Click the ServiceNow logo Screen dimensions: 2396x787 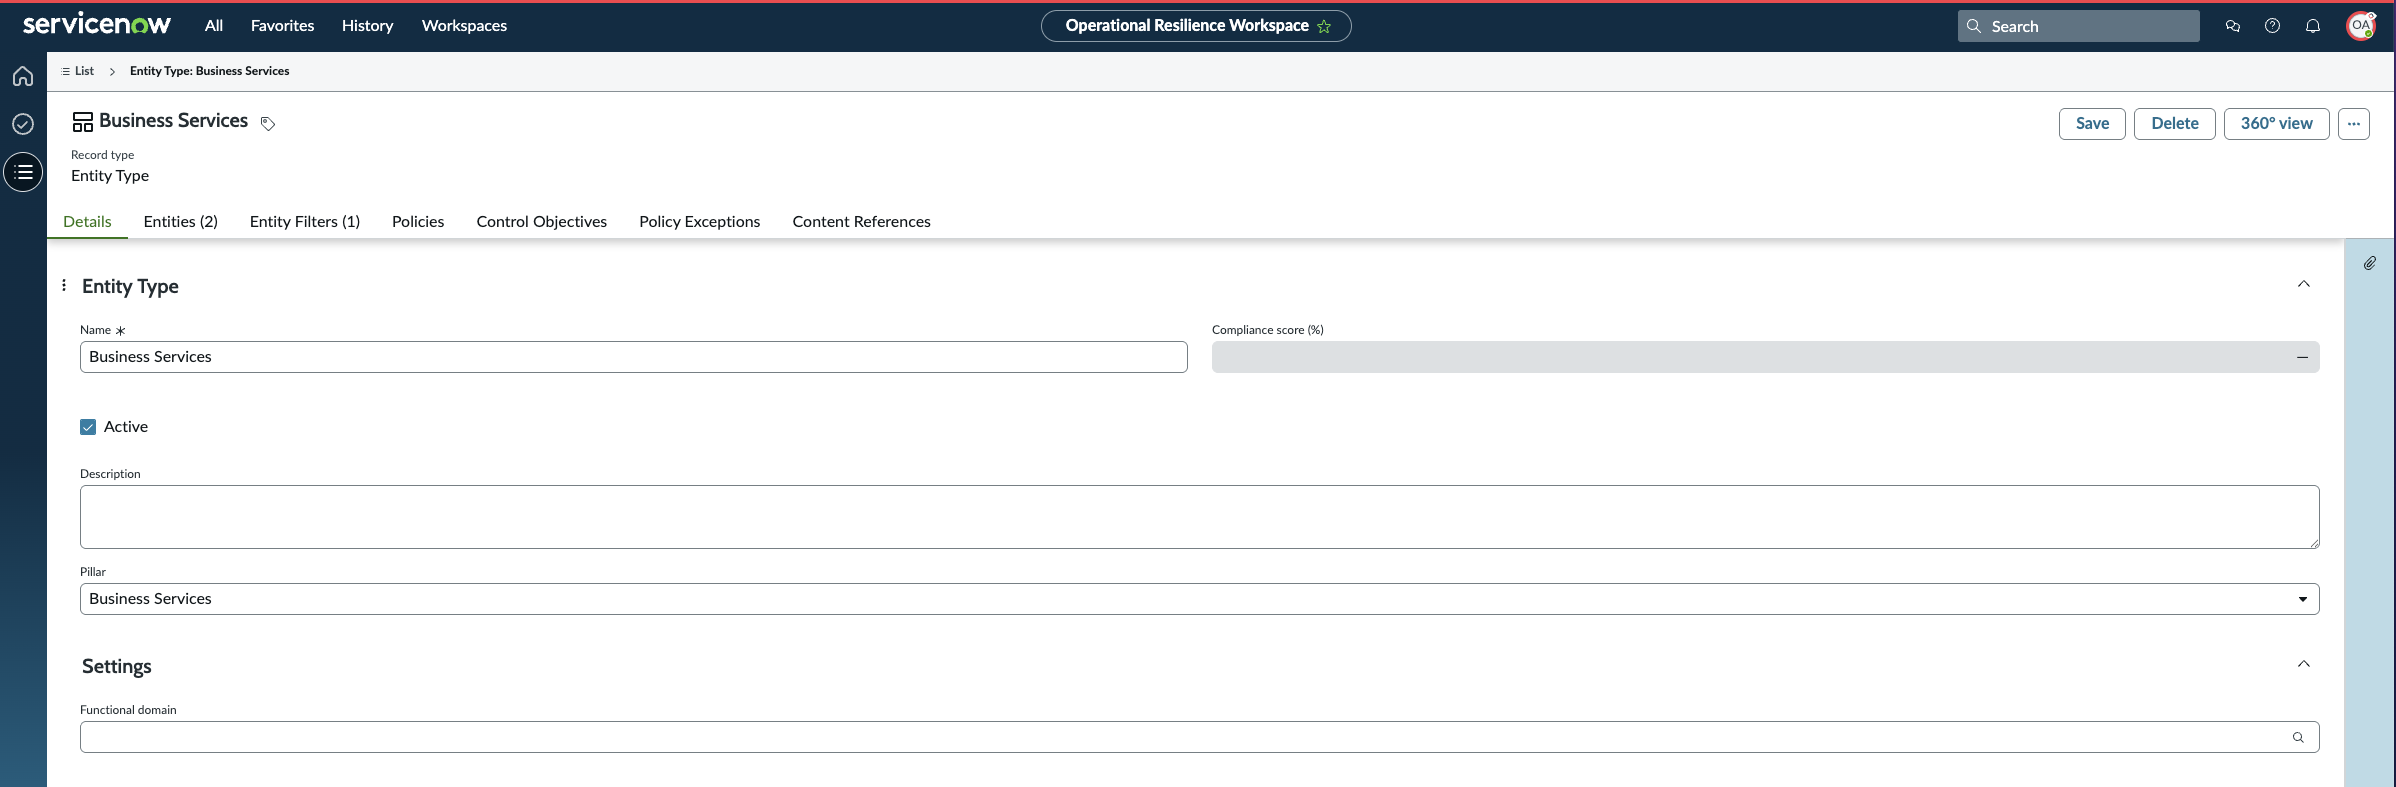(97, 25)
